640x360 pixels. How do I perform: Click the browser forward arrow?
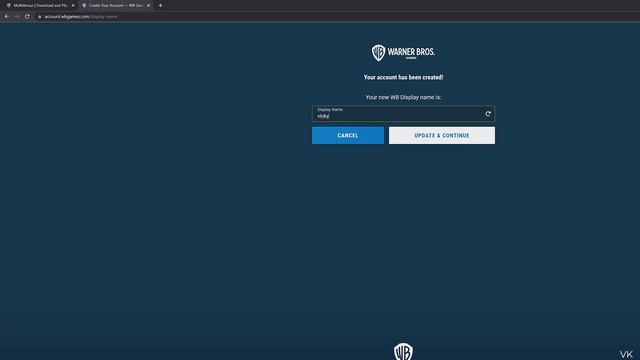point(17,16)
